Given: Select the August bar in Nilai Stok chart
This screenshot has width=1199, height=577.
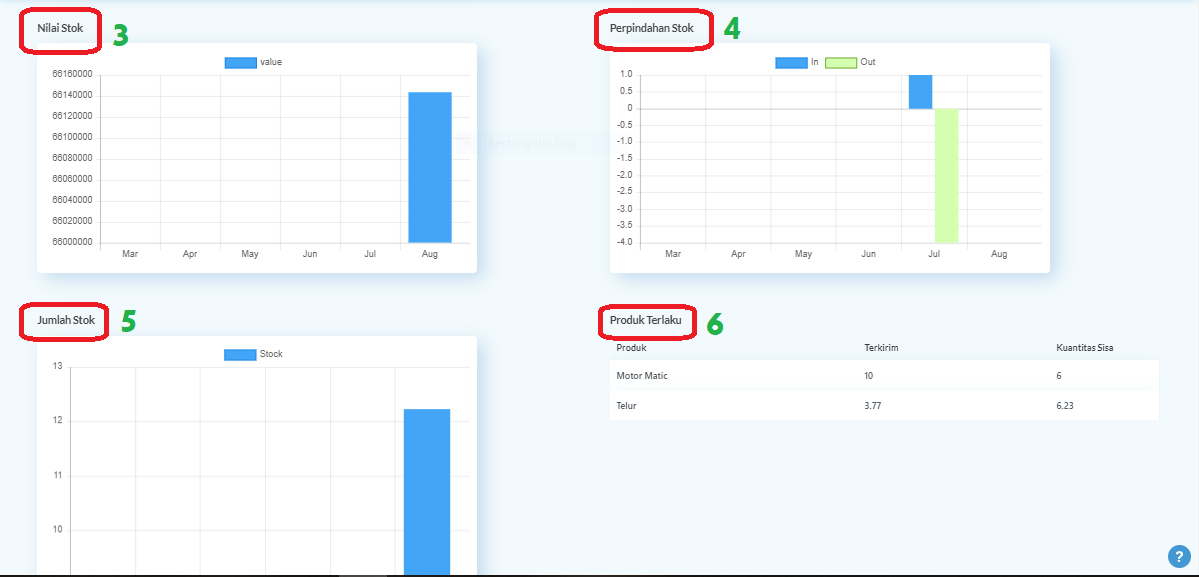Looking at the screenshot, I should (x=430, y=165).
